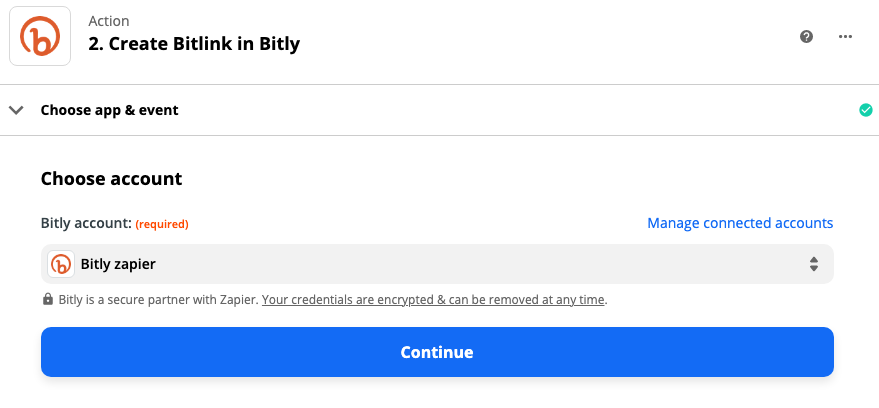The width and height of the screenshot is (879, 408).
Task: Select the Bitly zapier account text
Action: click(x=118, y=264)
